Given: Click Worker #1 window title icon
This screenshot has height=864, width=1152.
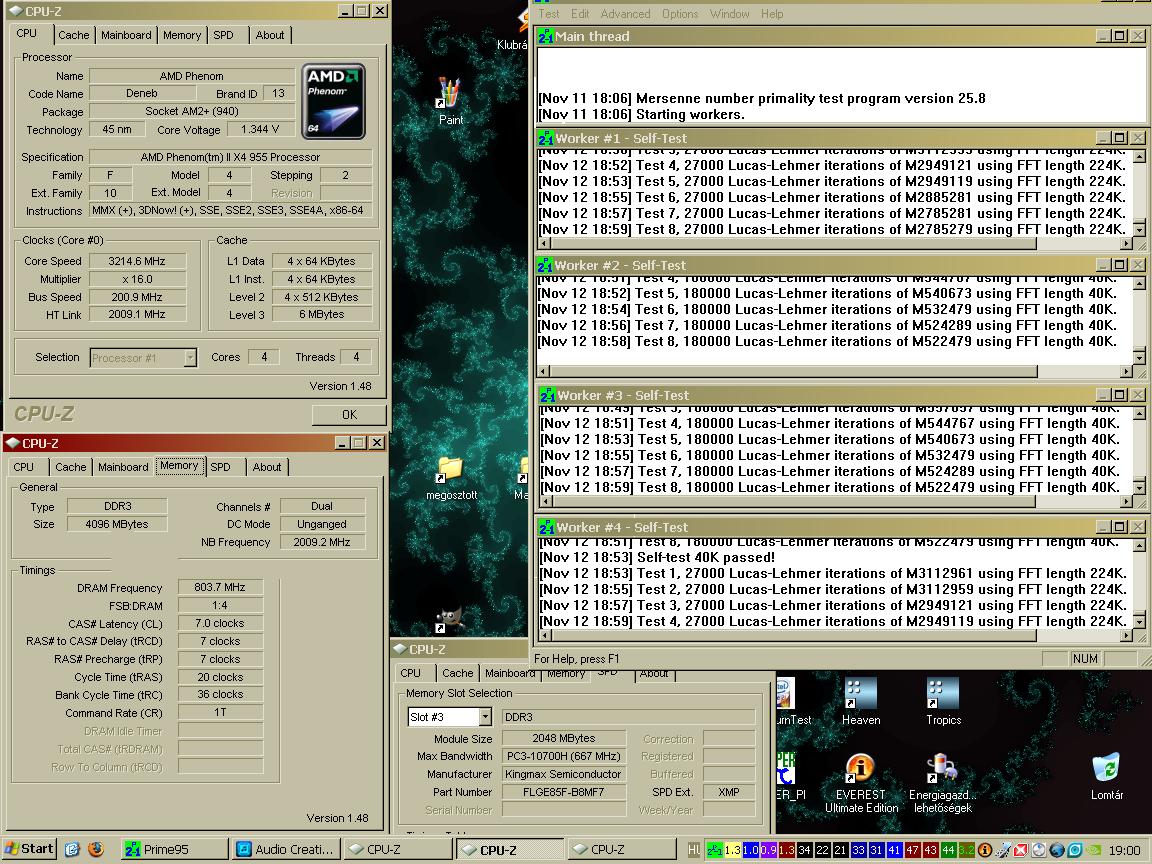Looking at the screenshot, I should (x=546, y=138).
